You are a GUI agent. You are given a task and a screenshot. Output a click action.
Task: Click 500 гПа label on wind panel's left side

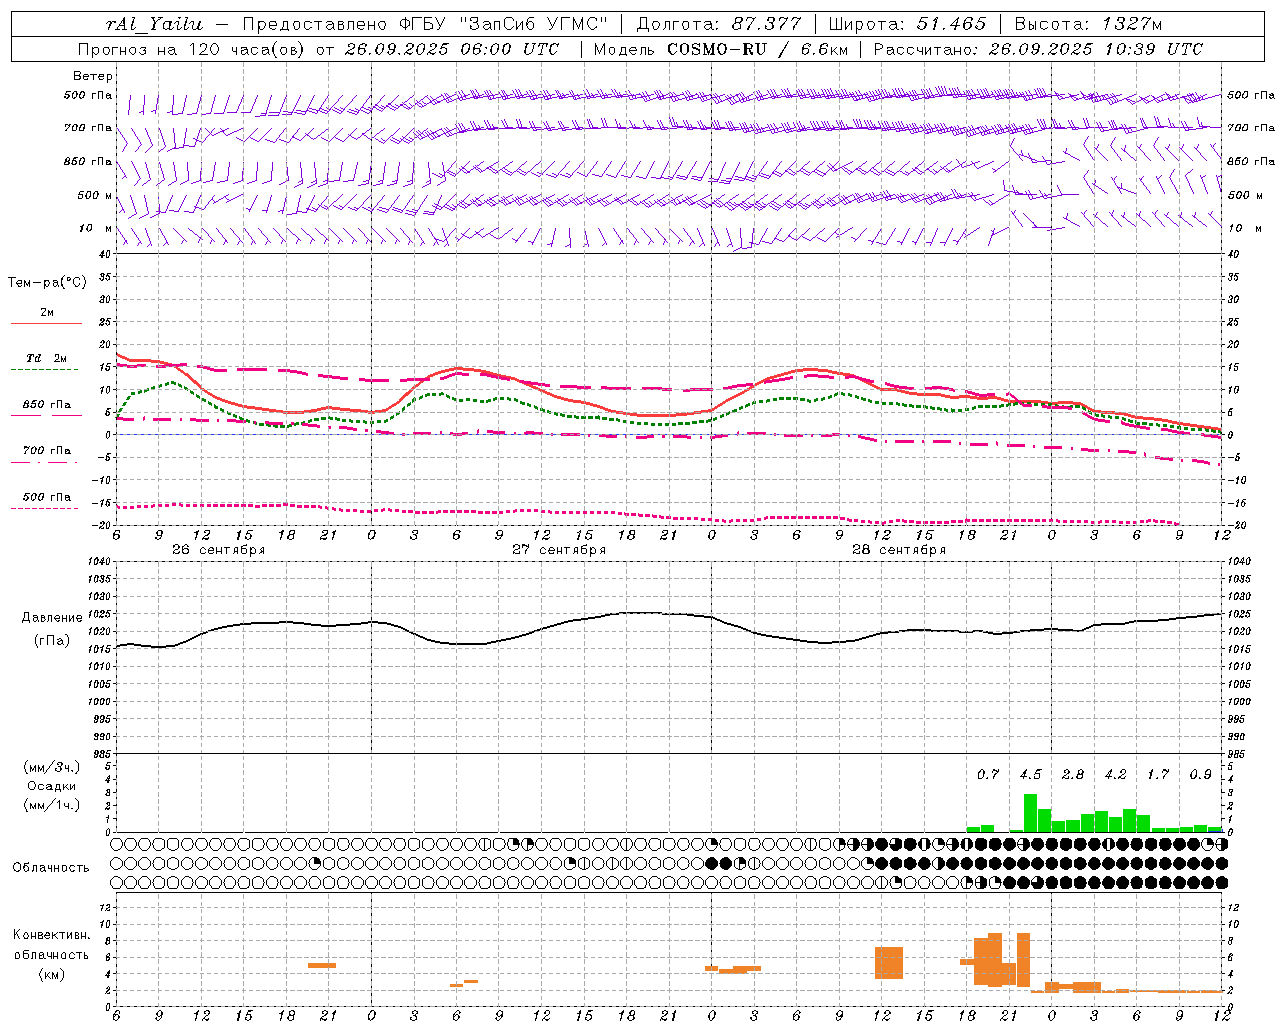coord(88,96)
